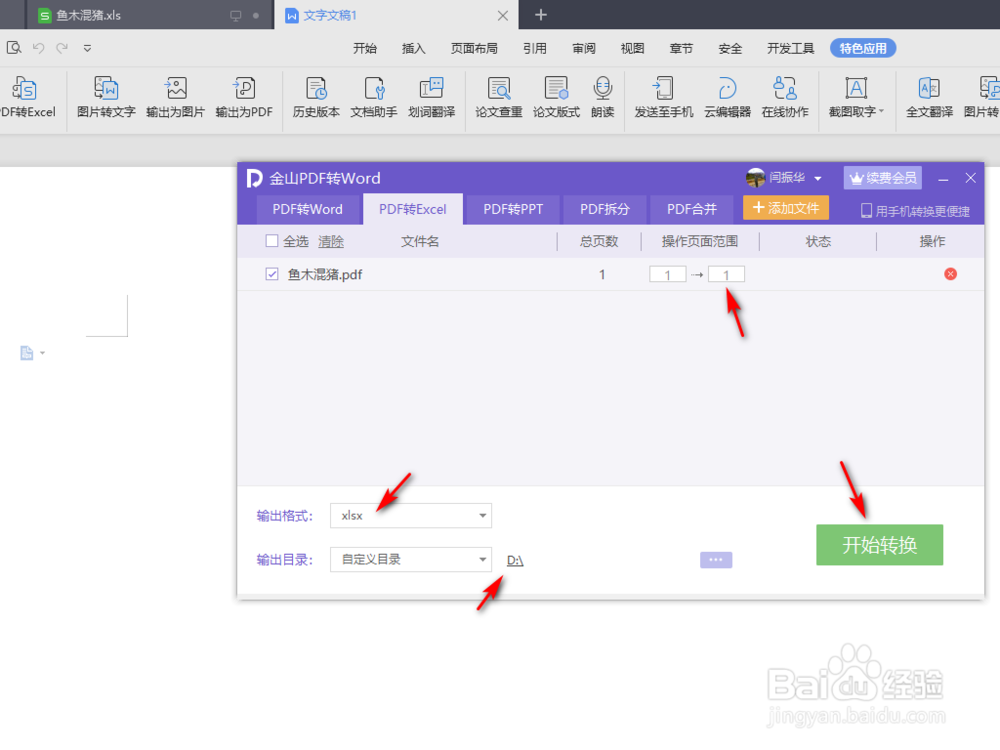Open the PDF转Excel ribbon tool
1000x750 pixels.
[x=27, y=97]
